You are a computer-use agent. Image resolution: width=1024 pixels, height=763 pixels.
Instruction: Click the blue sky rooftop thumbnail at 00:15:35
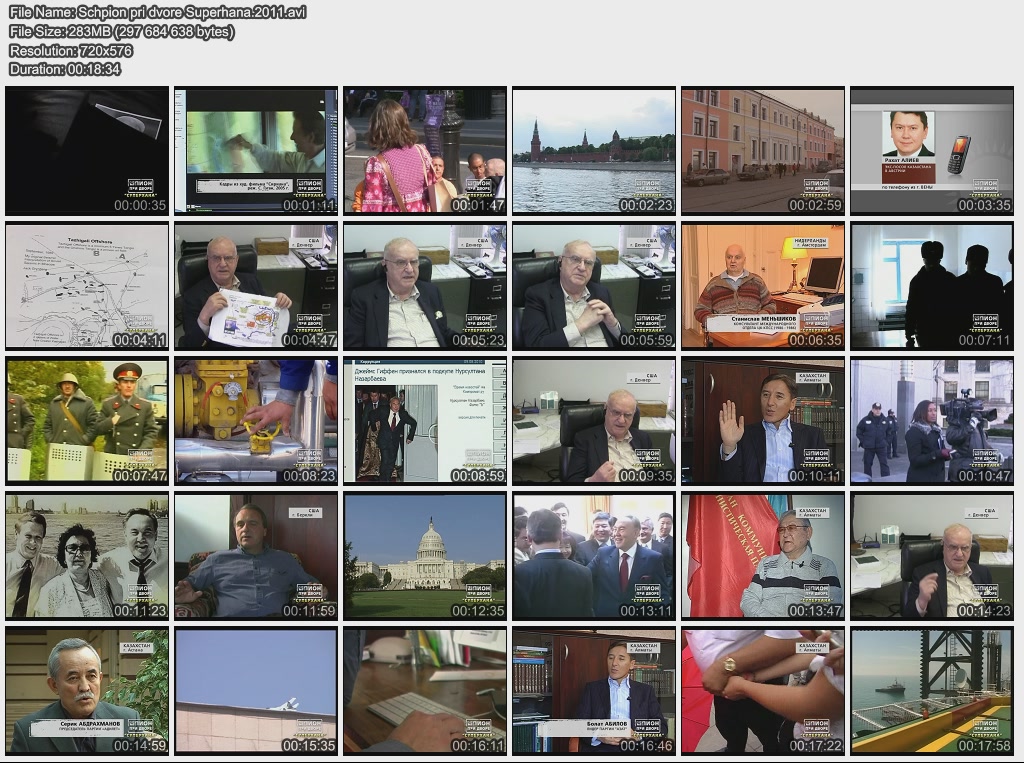(256, 690)
